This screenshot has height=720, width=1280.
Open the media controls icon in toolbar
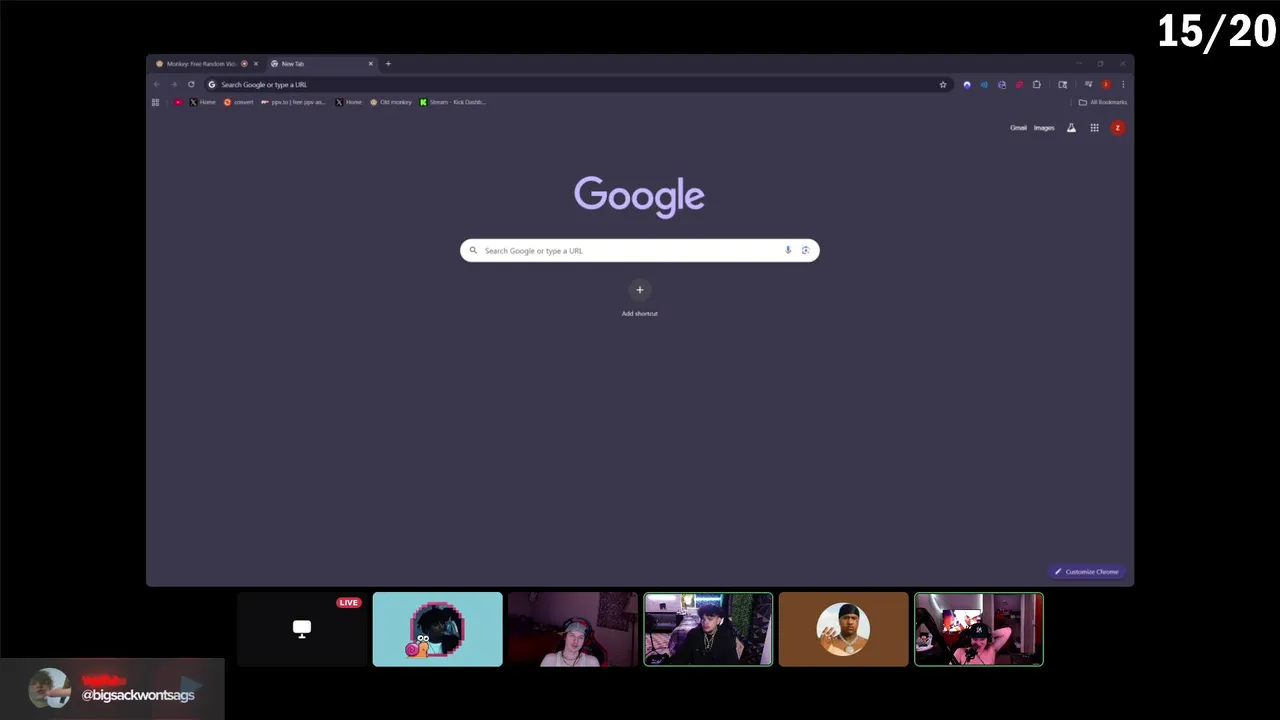(x=1088, y=84)
